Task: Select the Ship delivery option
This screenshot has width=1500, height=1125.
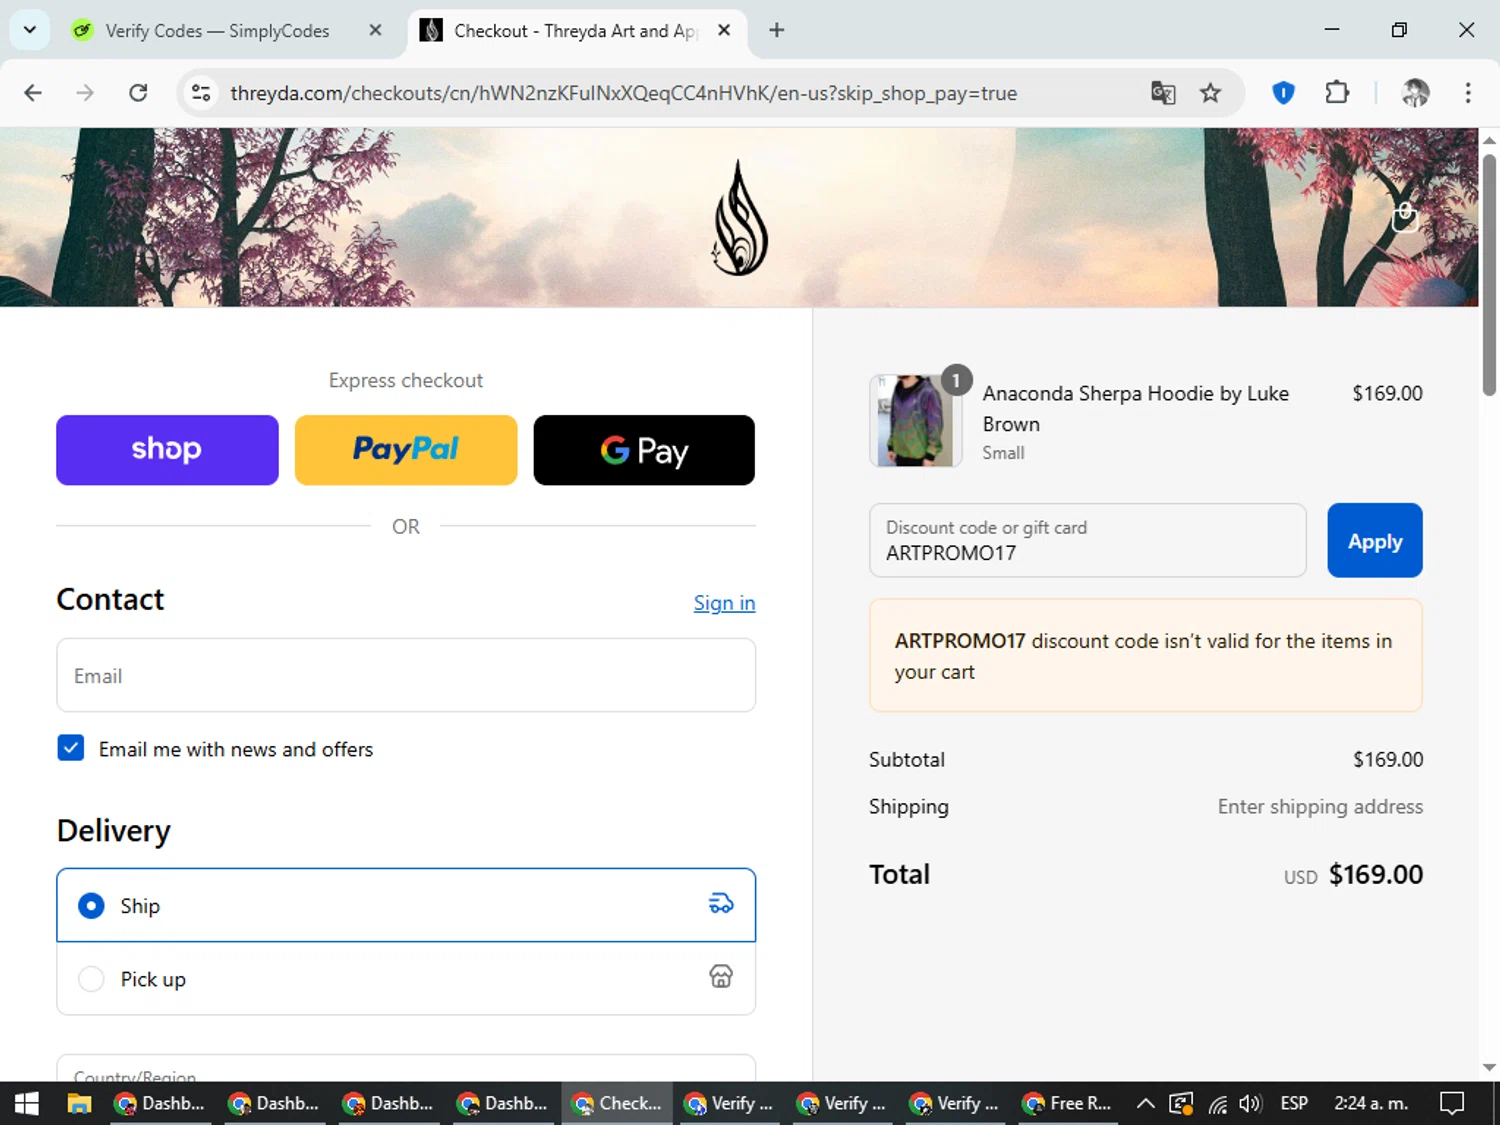Action: pos(406,905)
